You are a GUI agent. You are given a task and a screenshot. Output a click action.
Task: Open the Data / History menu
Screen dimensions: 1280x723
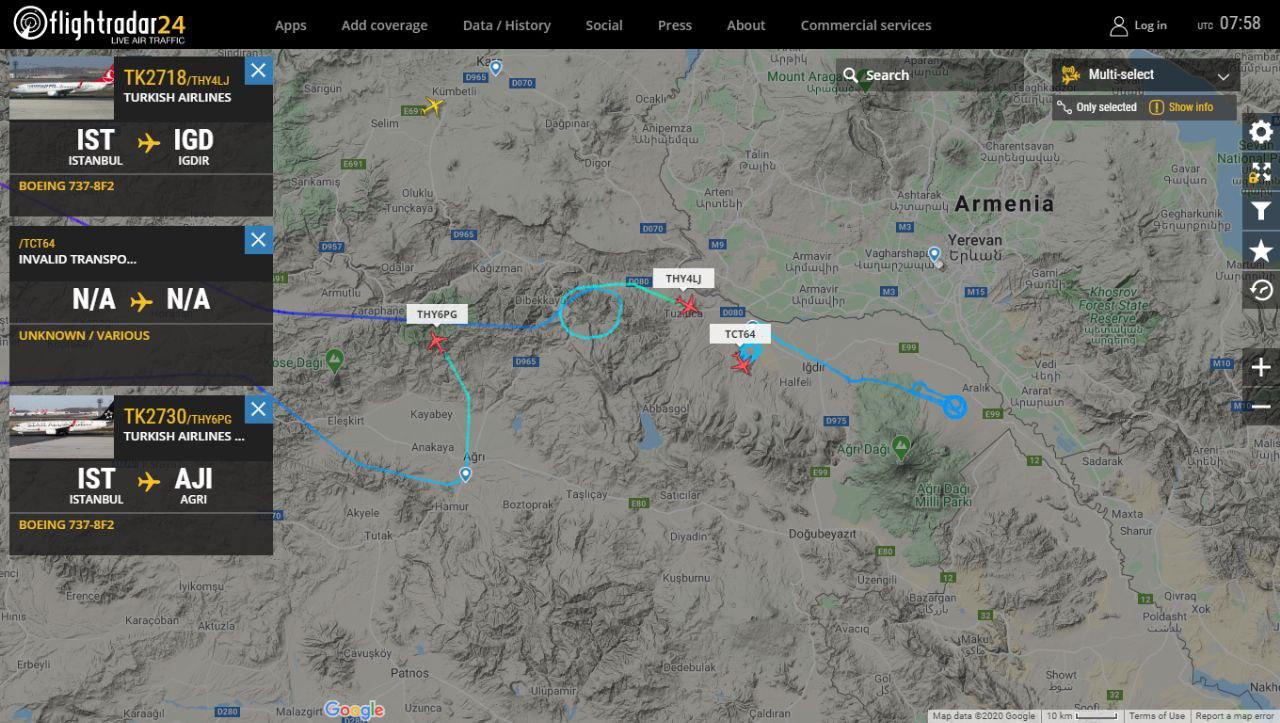click(x=507, y=25)
